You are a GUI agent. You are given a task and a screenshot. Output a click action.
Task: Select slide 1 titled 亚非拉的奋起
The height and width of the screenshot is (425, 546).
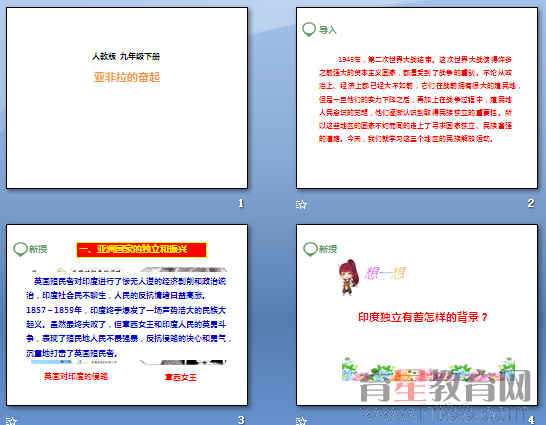coord(127,98)
